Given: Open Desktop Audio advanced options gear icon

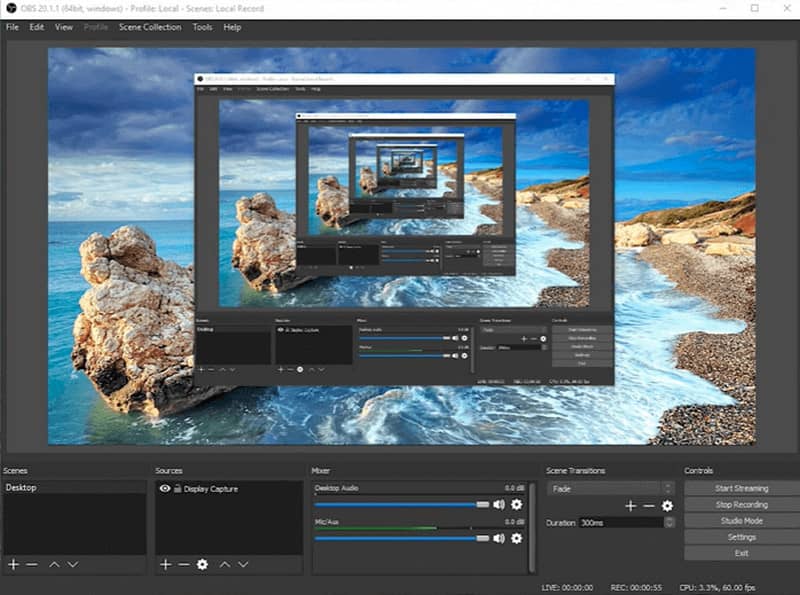Looking at the screenshot, I should [515, 504].
